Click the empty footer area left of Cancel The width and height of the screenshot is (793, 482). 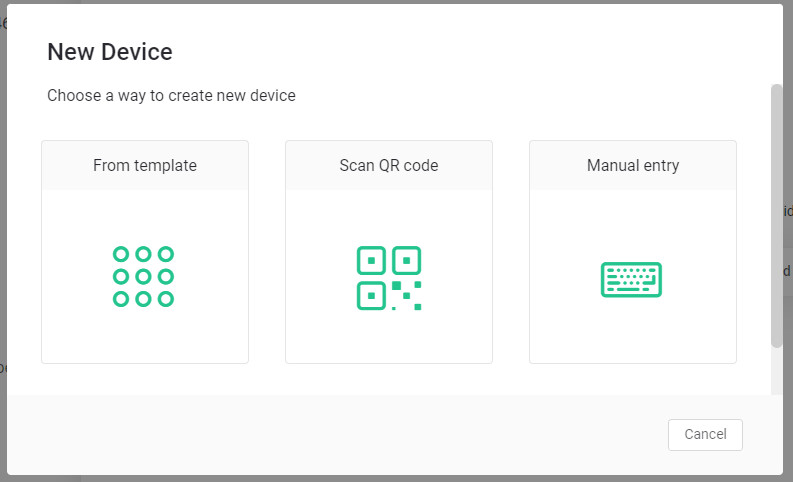(x=330, y=434)
